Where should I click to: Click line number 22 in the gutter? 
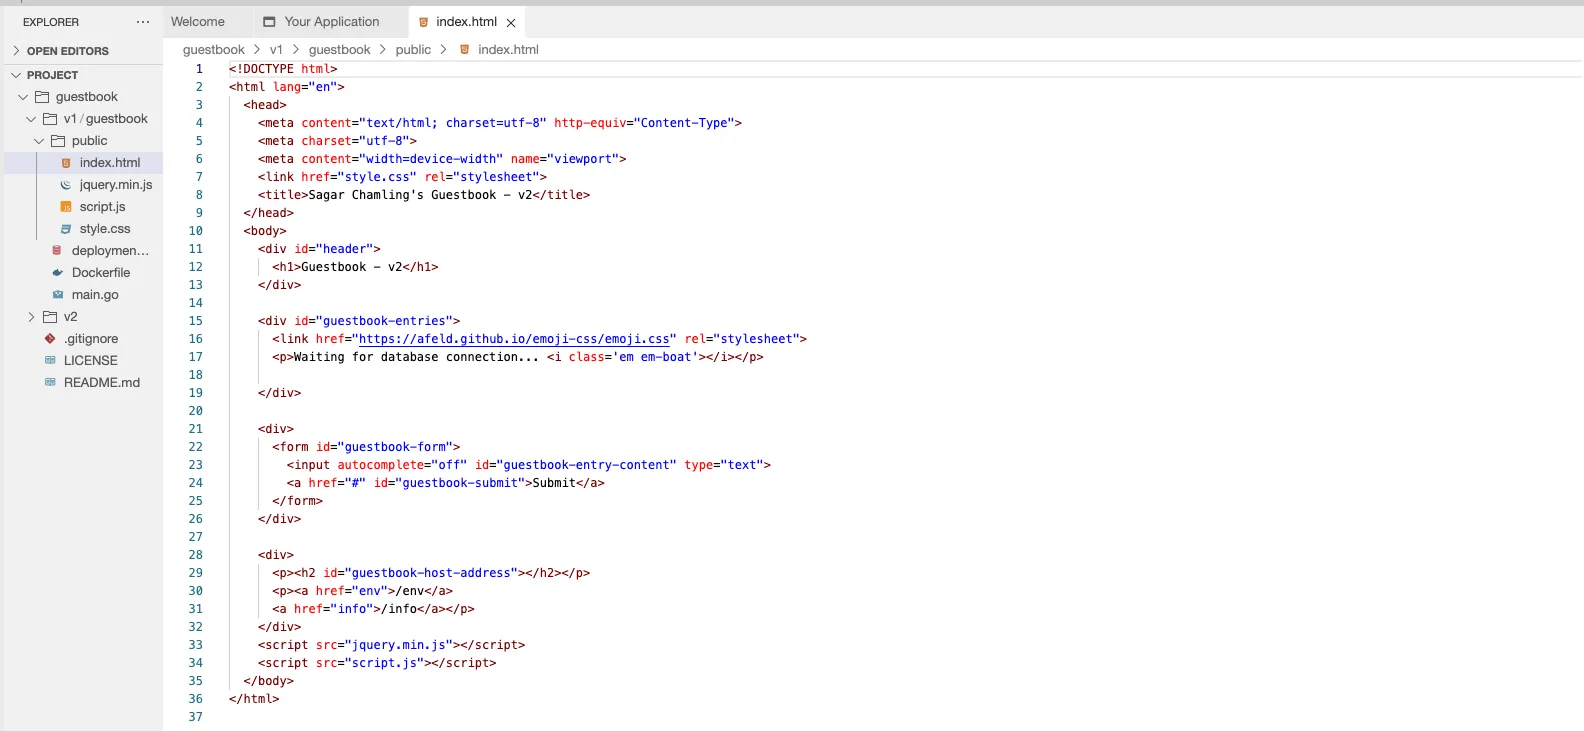tap(196, 447)
